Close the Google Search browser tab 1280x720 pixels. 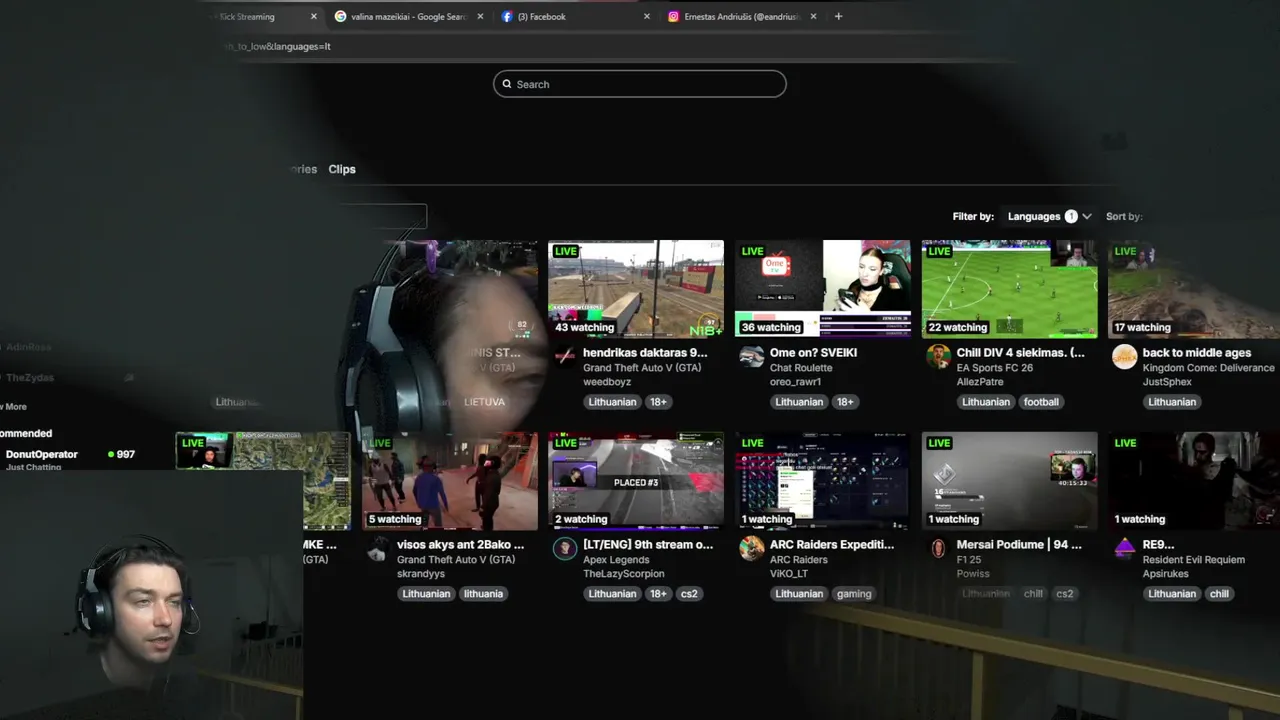480,16
